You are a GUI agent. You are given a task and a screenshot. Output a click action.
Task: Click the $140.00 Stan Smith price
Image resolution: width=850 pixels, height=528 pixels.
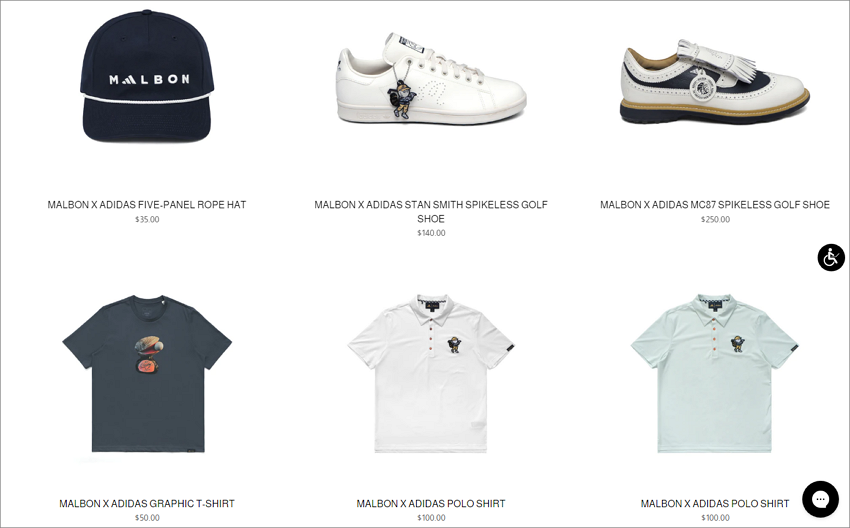(x=431, y=233)
